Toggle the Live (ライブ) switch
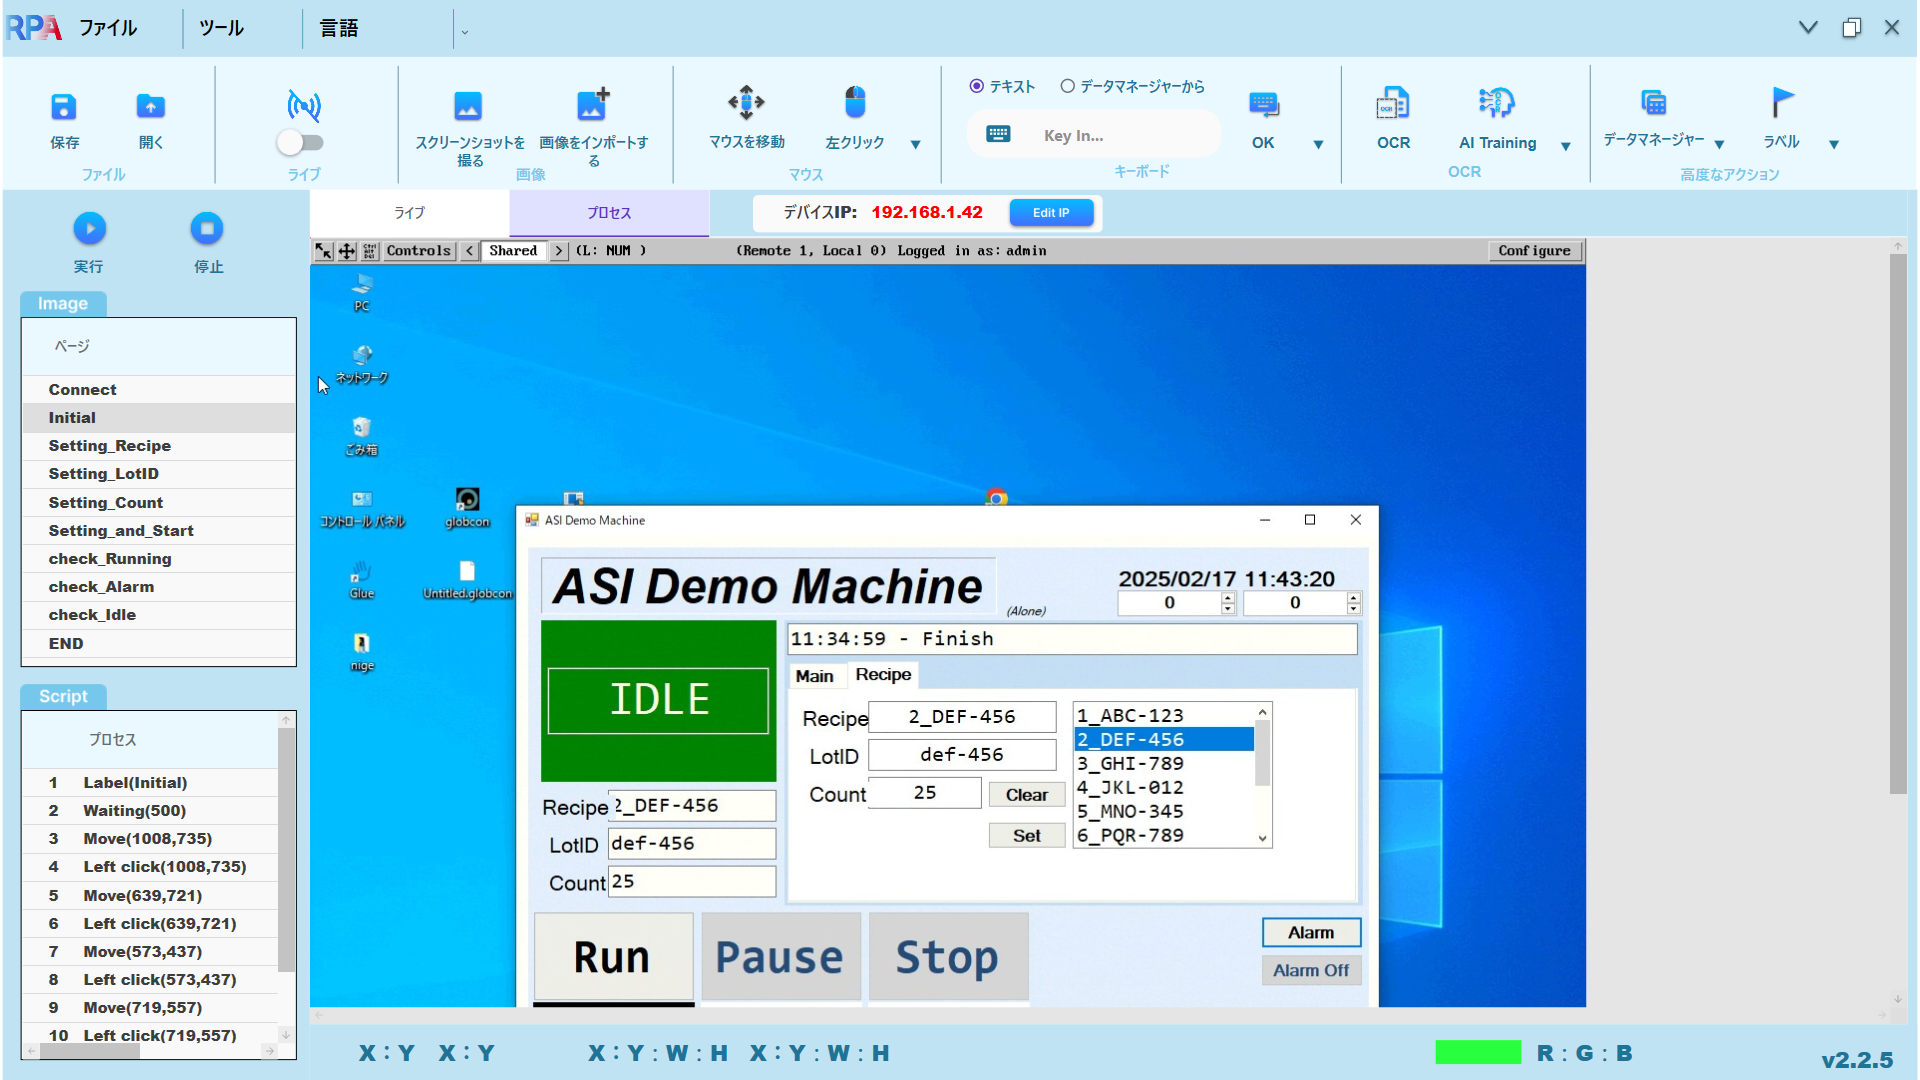 point(301,143)
